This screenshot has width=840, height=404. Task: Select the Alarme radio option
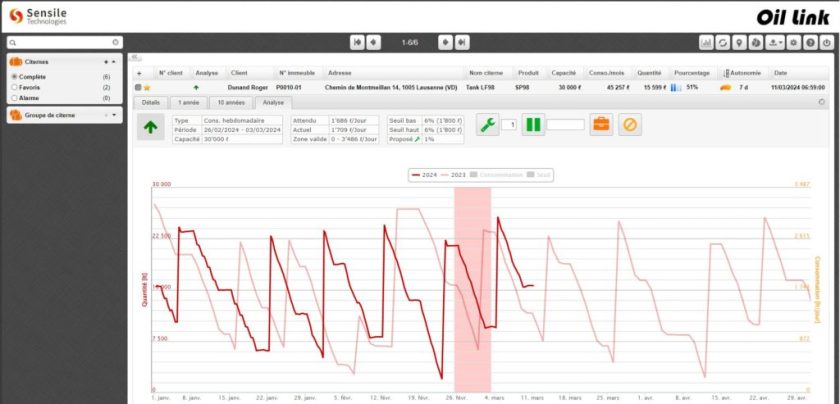14,97
